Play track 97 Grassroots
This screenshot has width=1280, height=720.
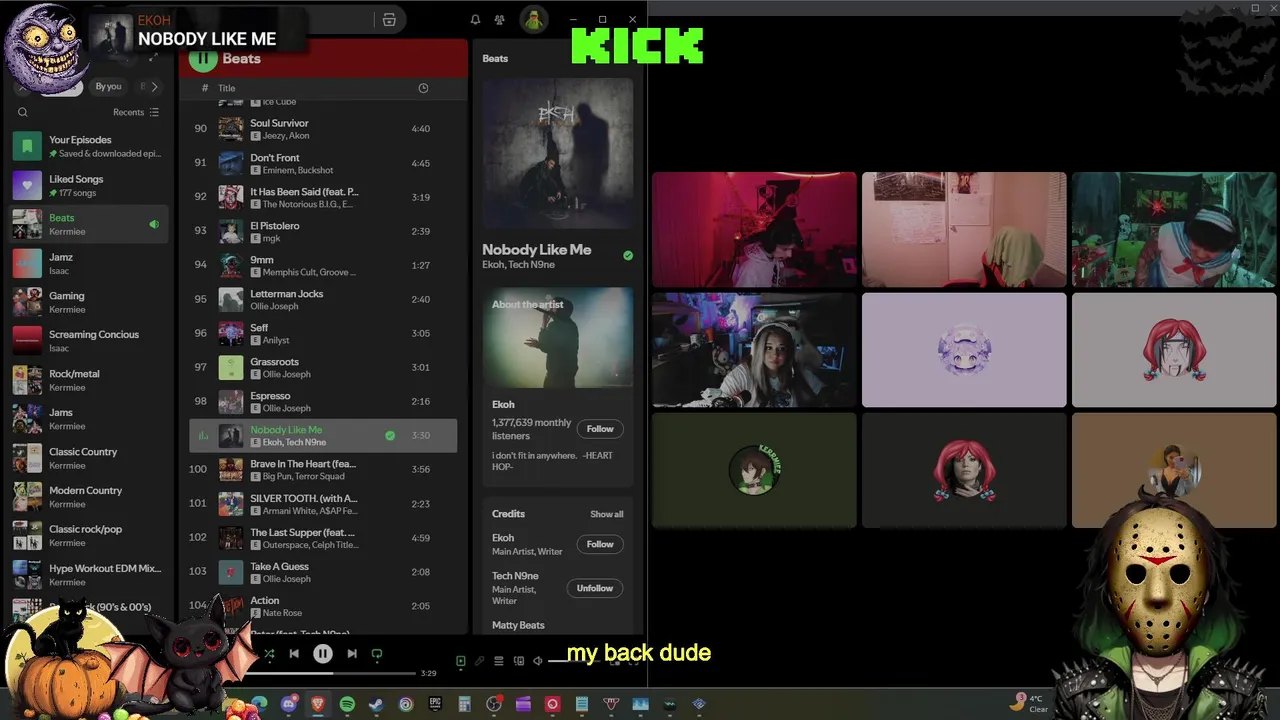click(323, 367)
